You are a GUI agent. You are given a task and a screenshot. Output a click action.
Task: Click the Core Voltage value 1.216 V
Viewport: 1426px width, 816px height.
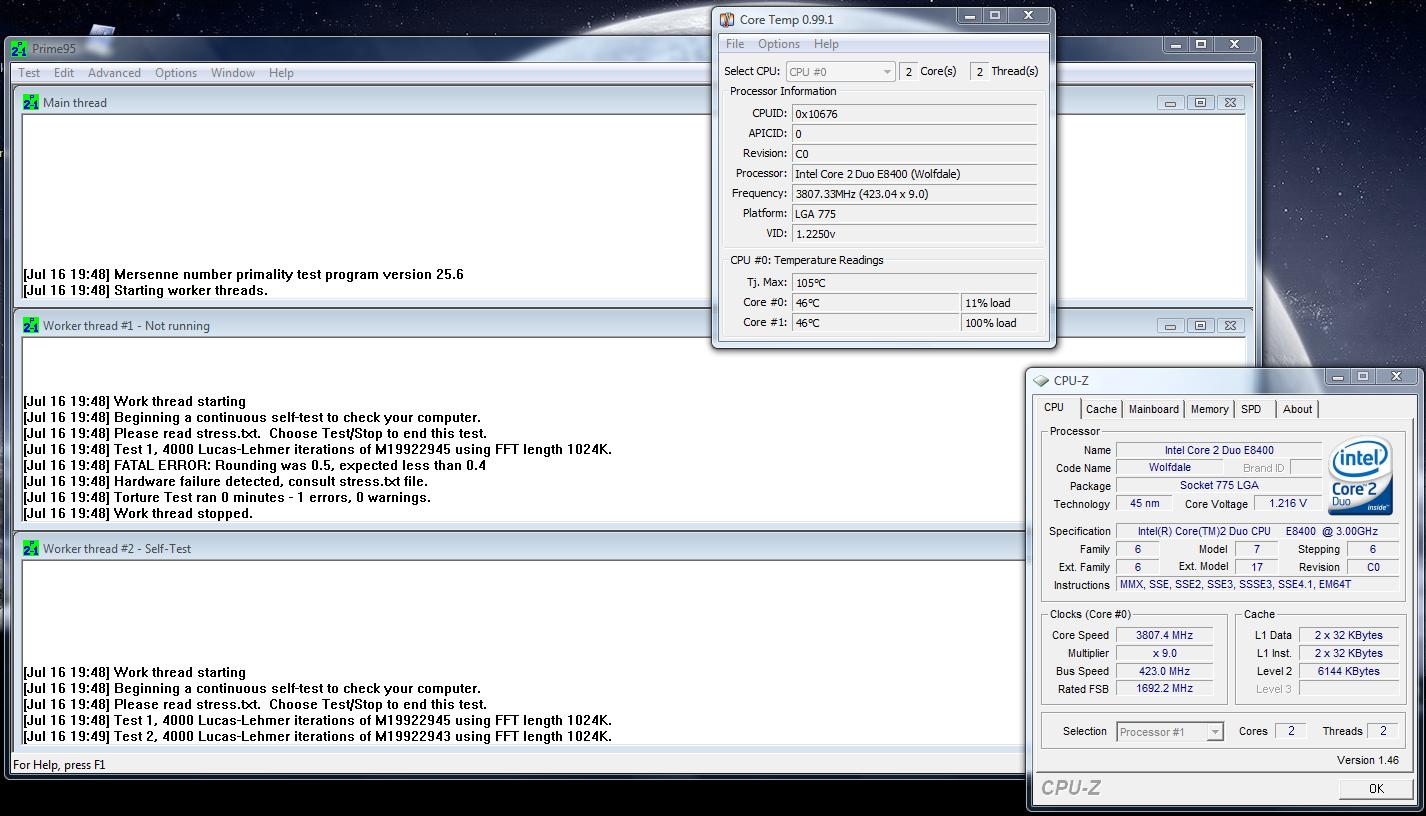coord(1286,504)
